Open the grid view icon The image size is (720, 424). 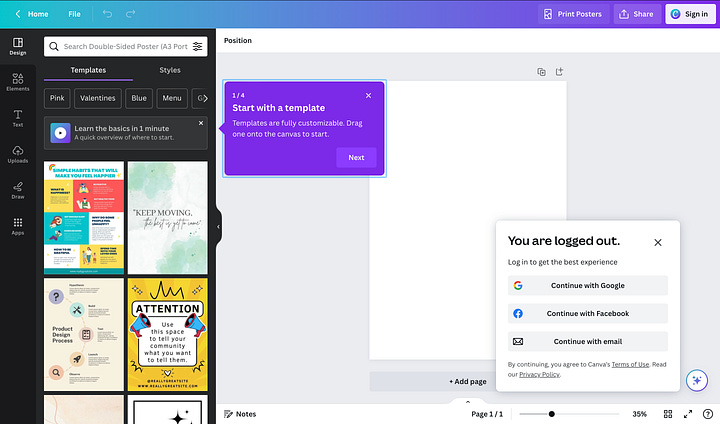point(668,414)
